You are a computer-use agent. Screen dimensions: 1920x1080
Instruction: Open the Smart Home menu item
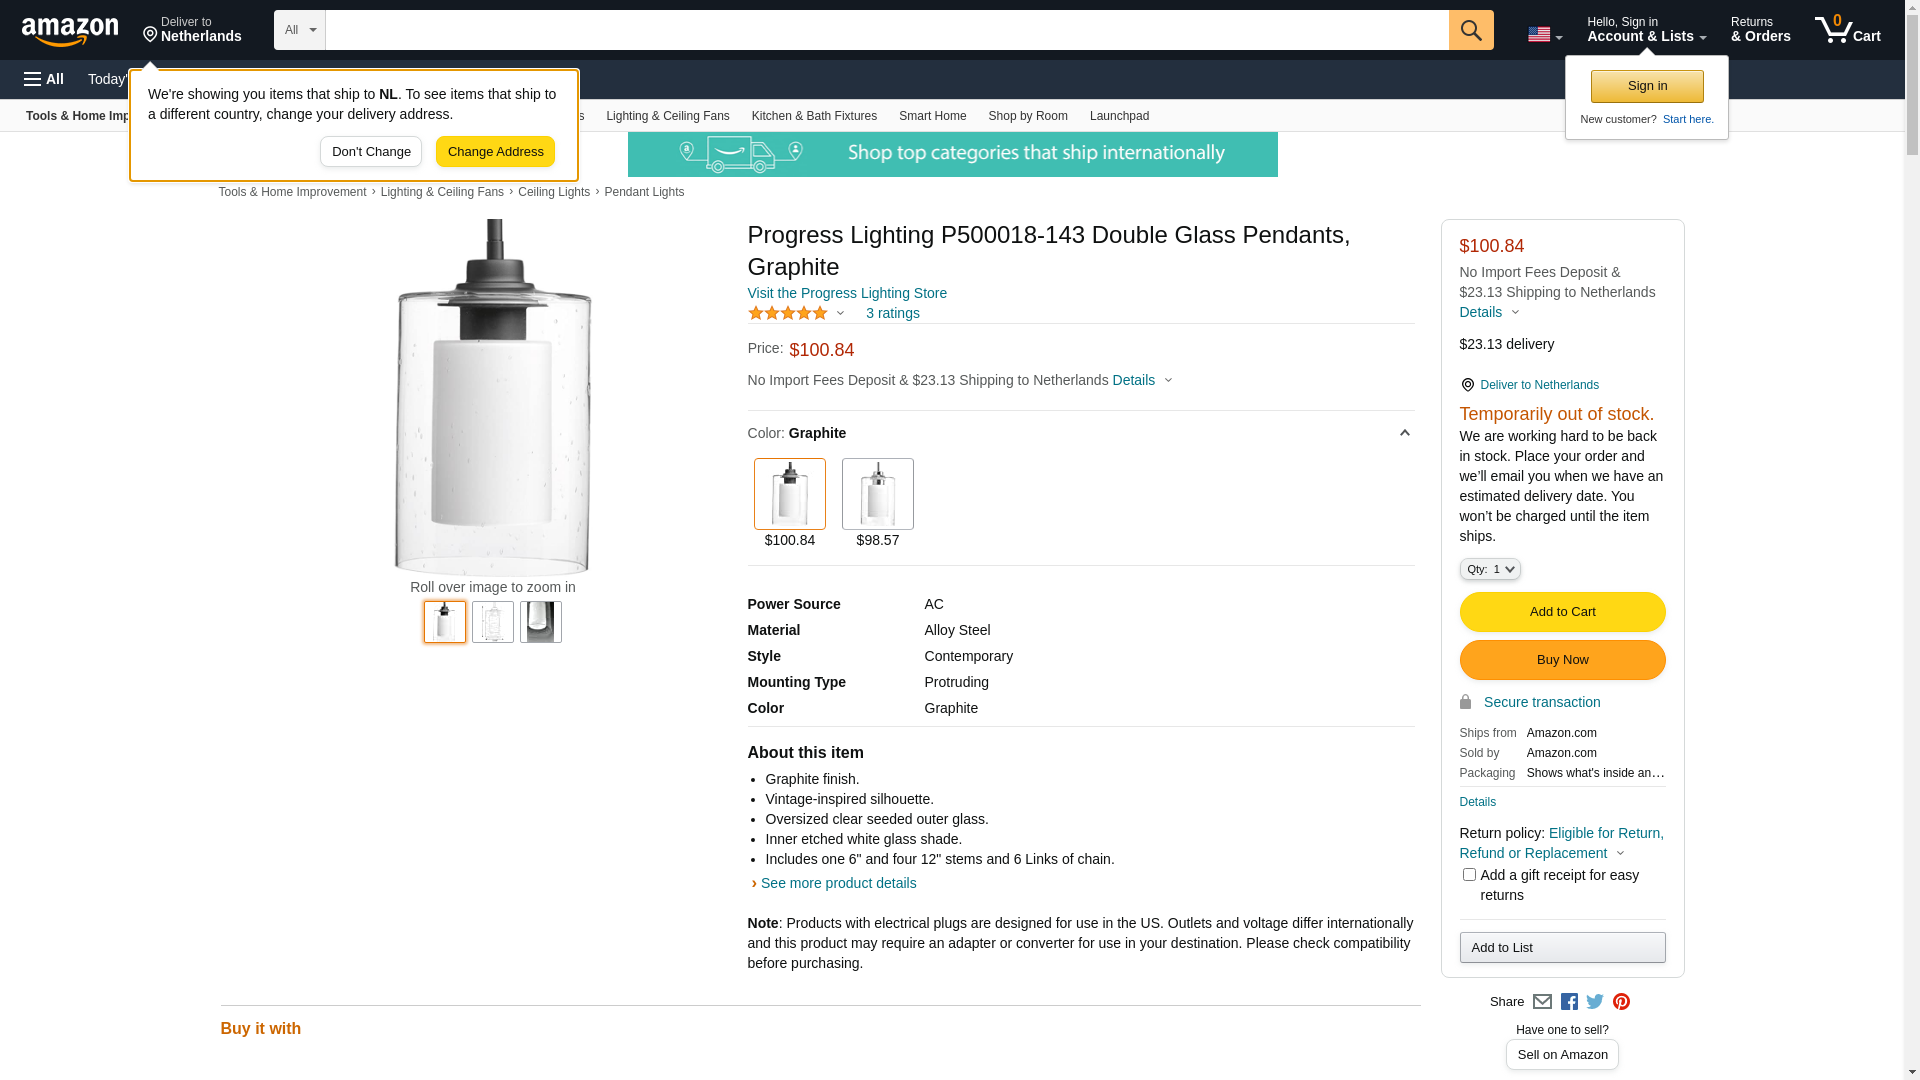point(932,116)
